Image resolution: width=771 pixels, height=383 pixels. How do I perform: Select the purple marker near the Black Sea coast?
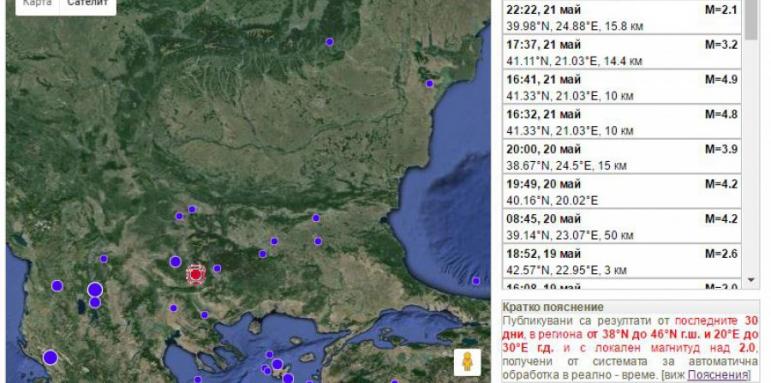point(430,84)
